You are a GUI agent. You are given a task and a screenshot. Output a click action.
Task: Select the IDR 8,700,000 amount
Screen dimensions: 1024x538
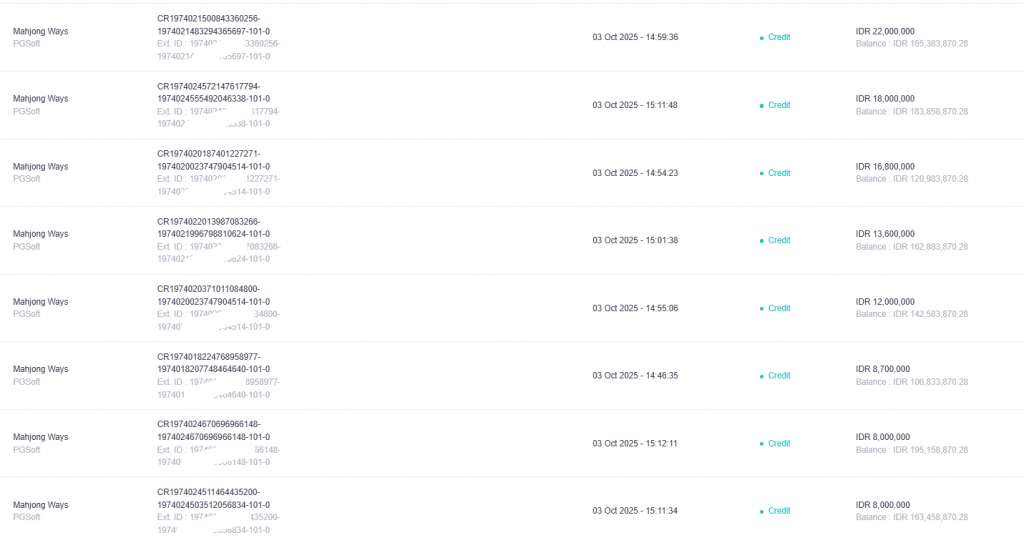click(x=882, y=369)
